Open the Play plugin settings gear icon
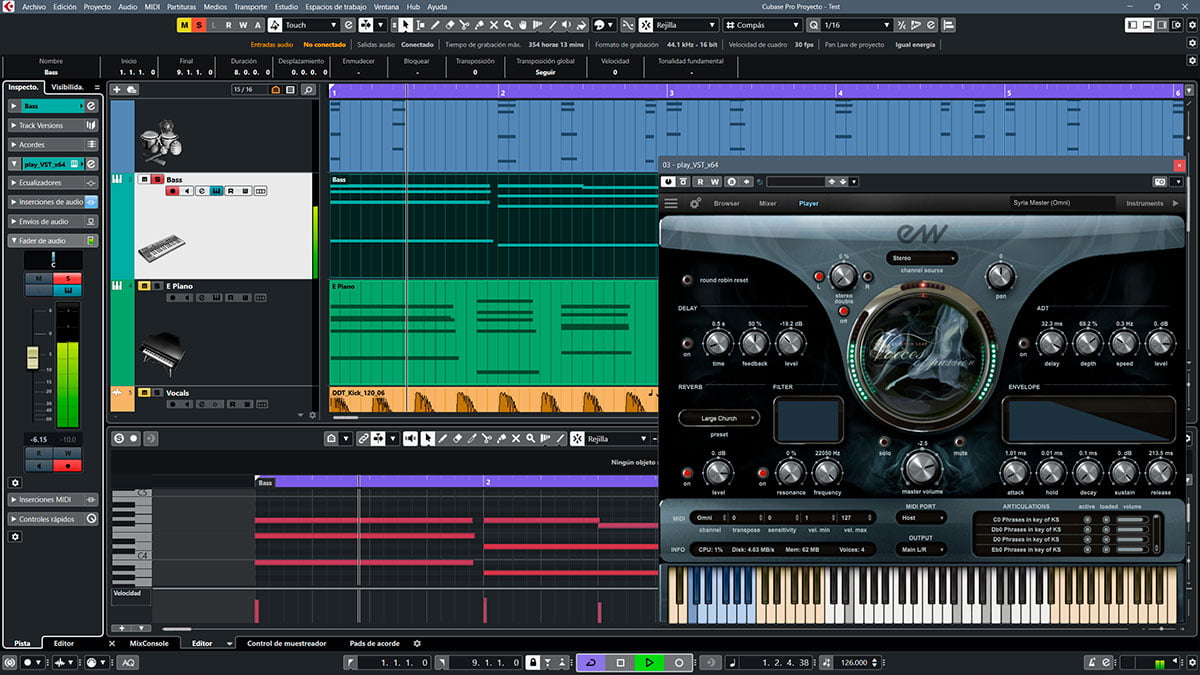 click(x=695, y=203)
